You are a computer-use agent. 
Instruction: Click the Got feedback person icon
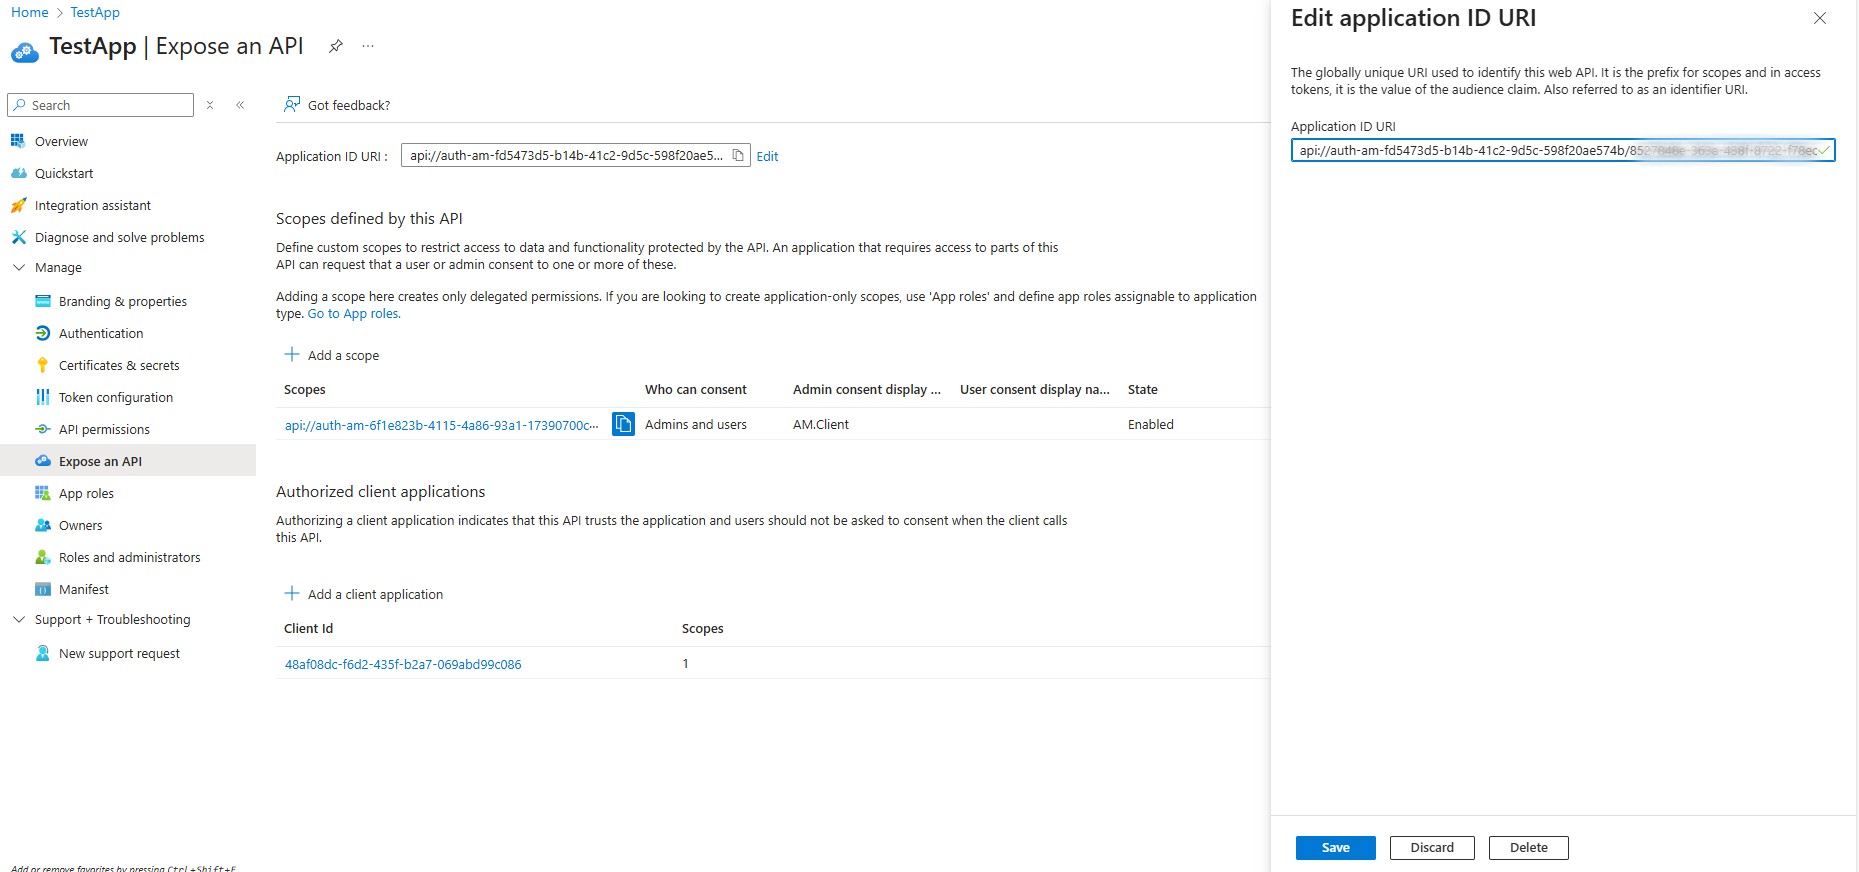[x=292, y=104]
